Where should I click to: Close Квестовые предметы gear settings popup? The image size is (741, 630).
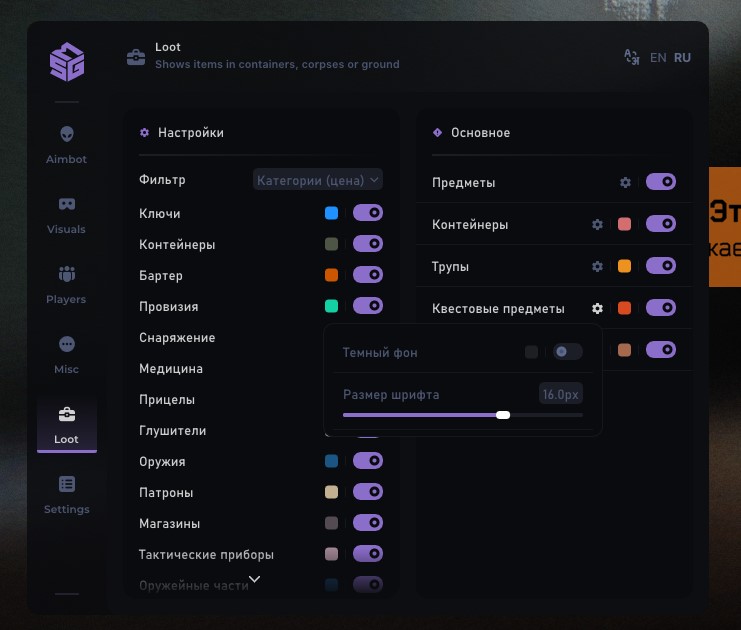coord(597,309)
